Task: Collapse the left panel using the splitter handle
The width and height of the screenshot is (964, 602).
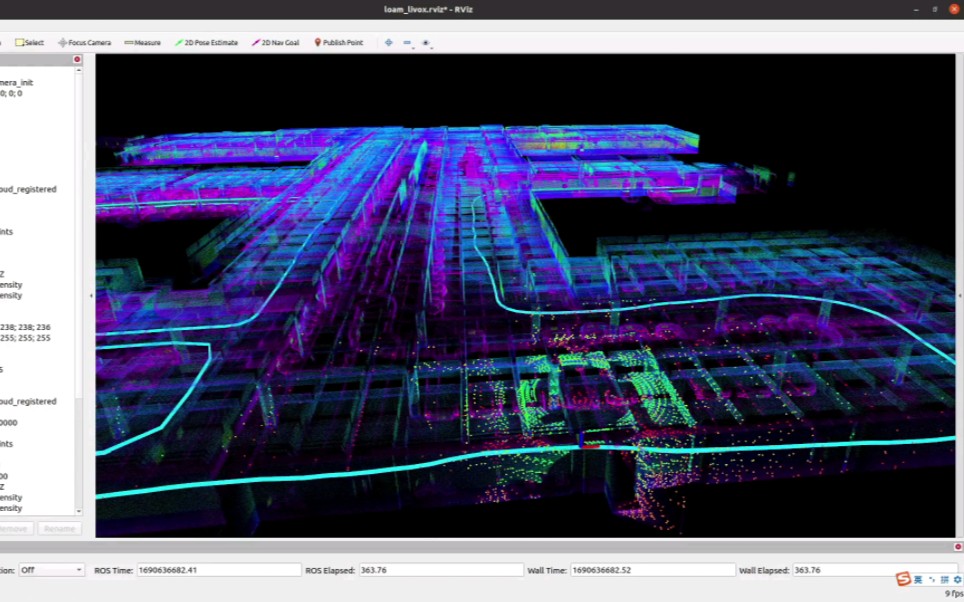Action: [91, 296]
